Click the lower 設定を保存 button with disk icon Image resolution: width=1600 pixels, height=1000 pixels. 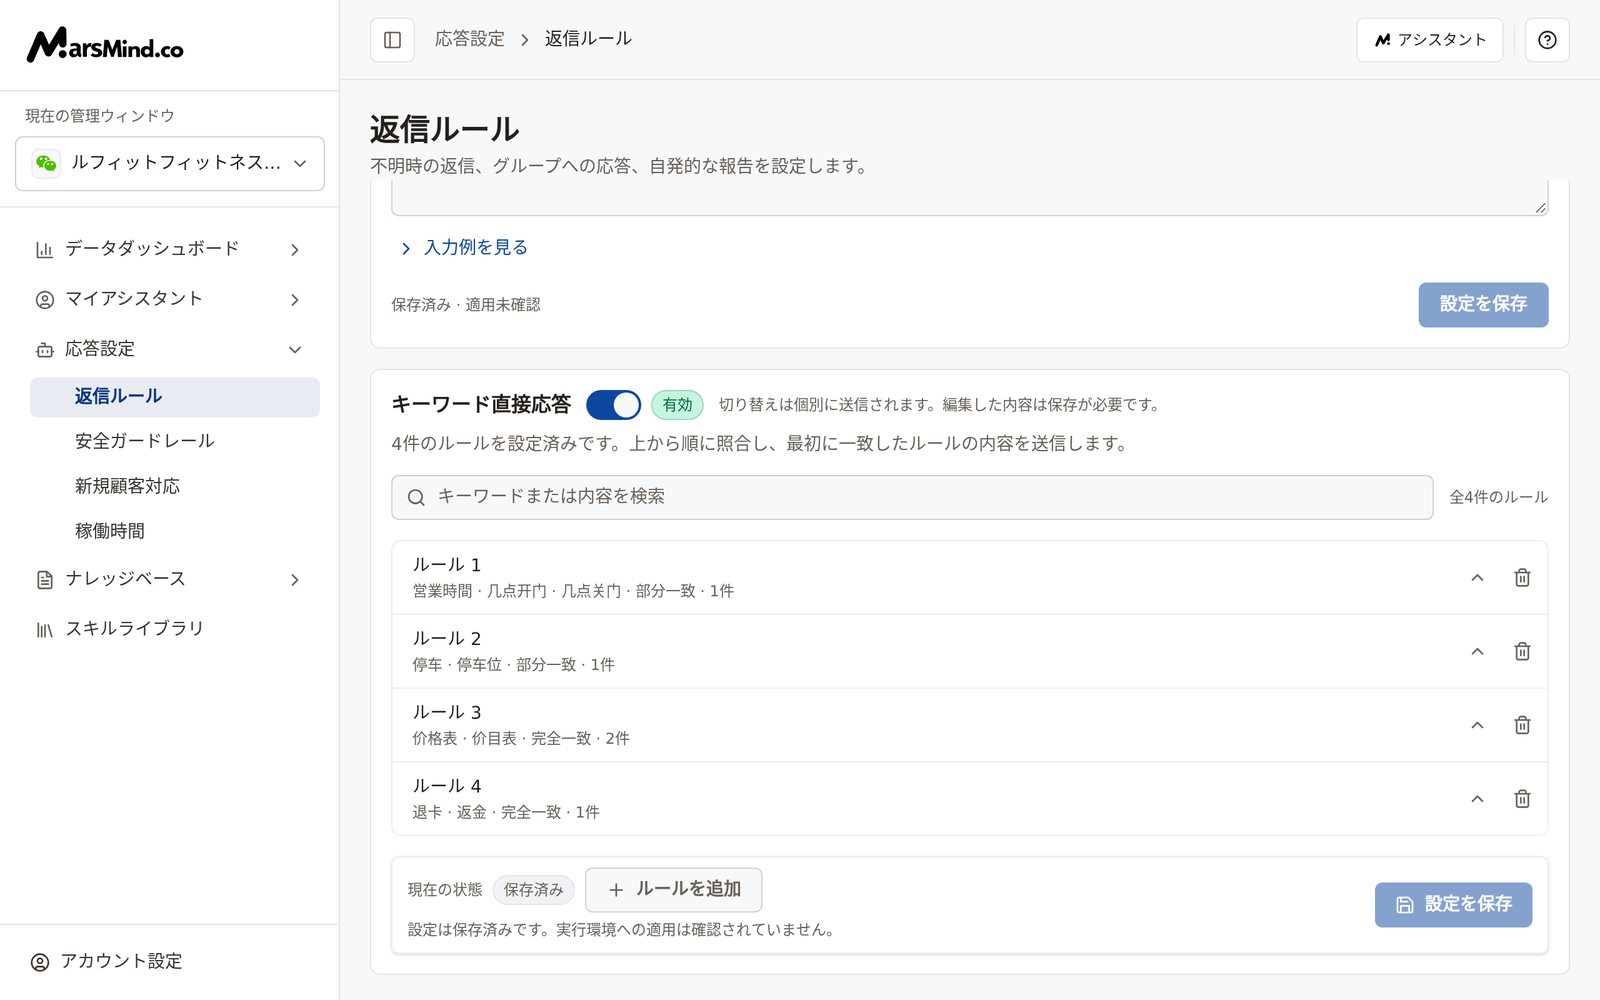1453,904
